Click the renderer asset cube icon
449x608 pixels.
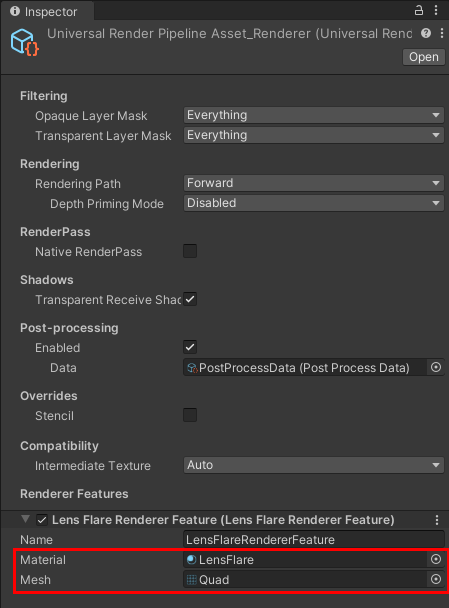point(25,42)
